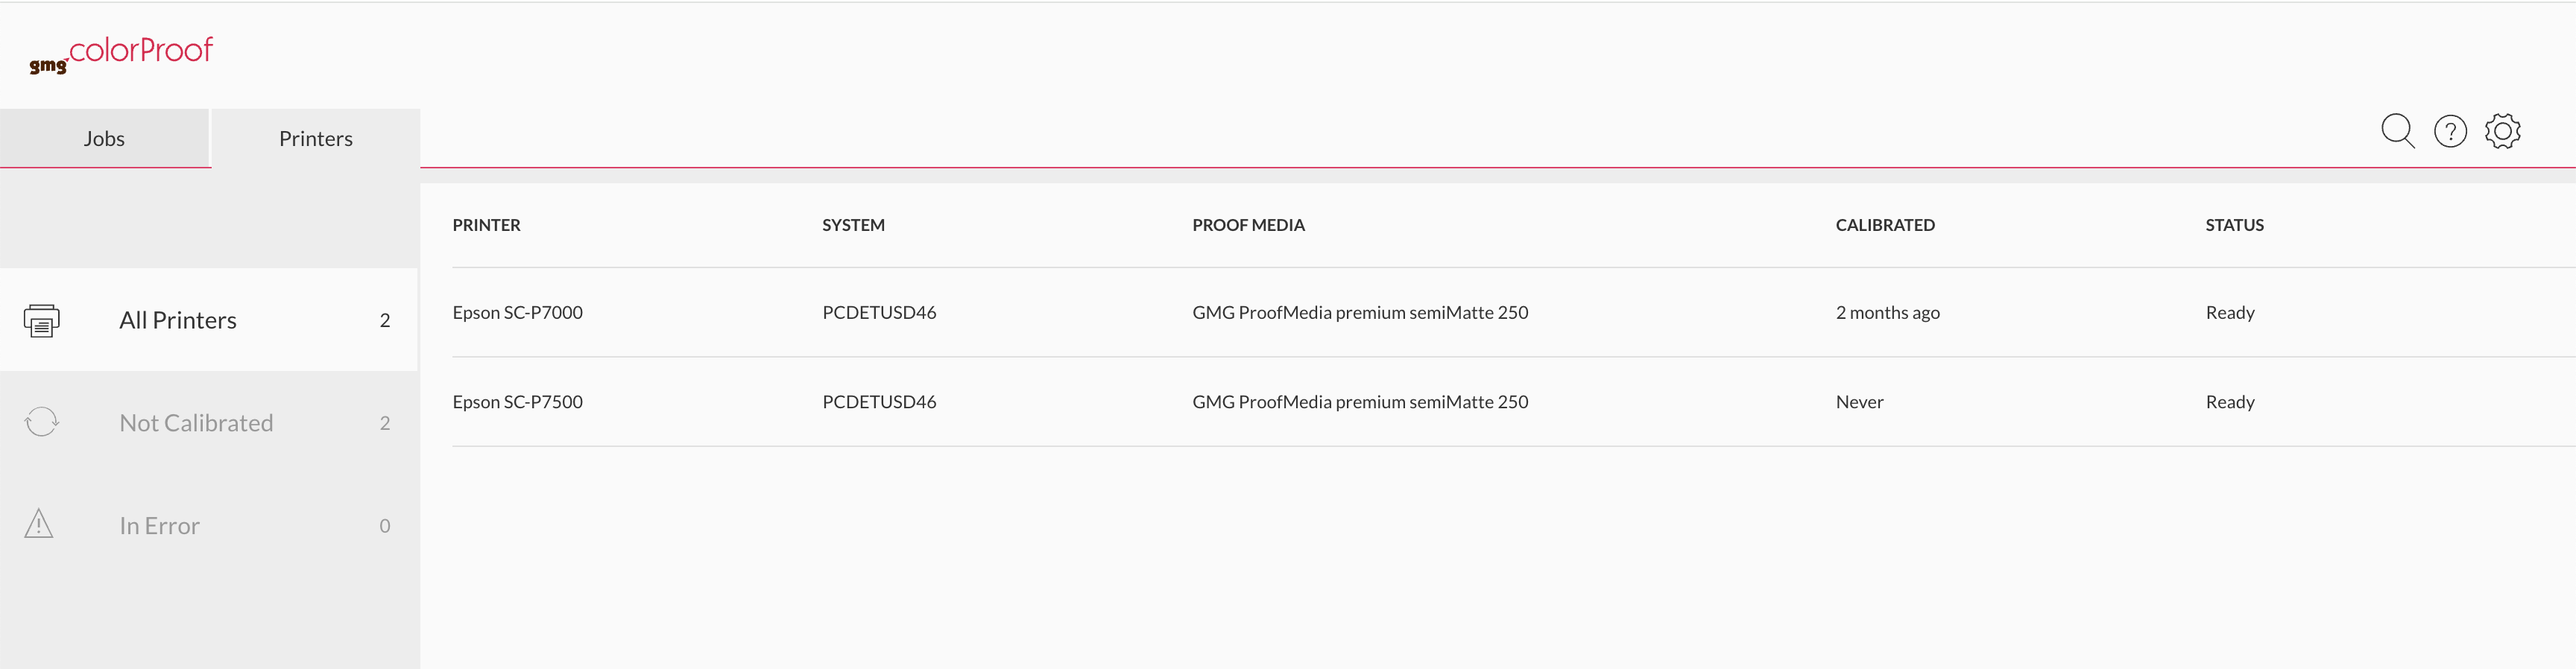Select the All Printers filter
This screenshot has width=2576, height=669.
209,320
